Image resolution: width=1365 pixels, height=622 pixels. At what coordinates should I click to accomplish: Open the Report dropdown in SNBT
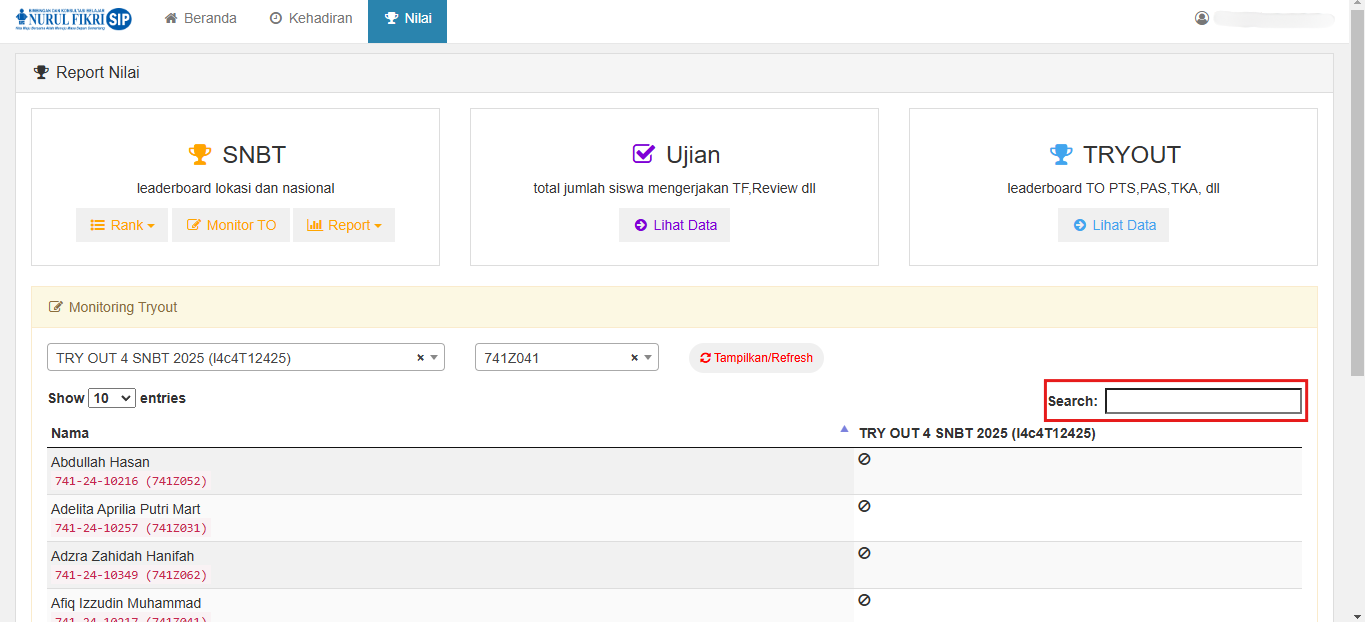(x=343, y=225)
